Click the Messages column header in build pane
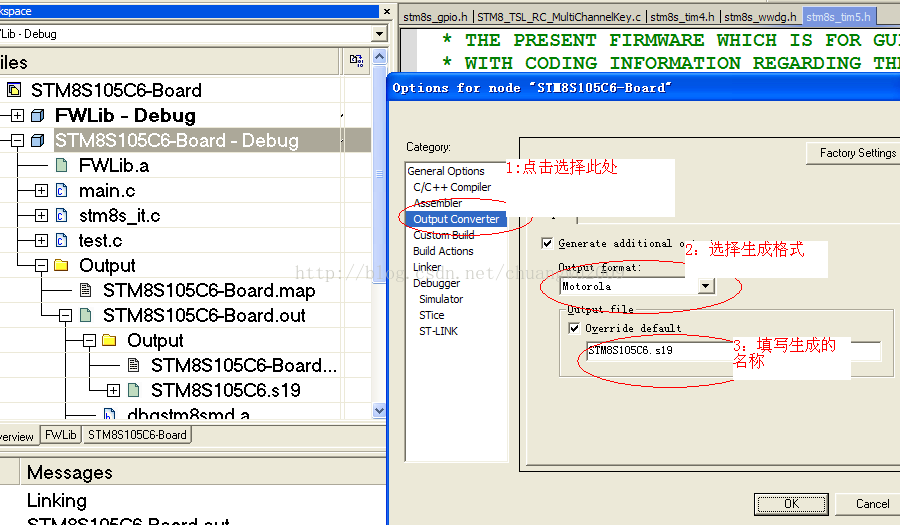 point(204,472)
